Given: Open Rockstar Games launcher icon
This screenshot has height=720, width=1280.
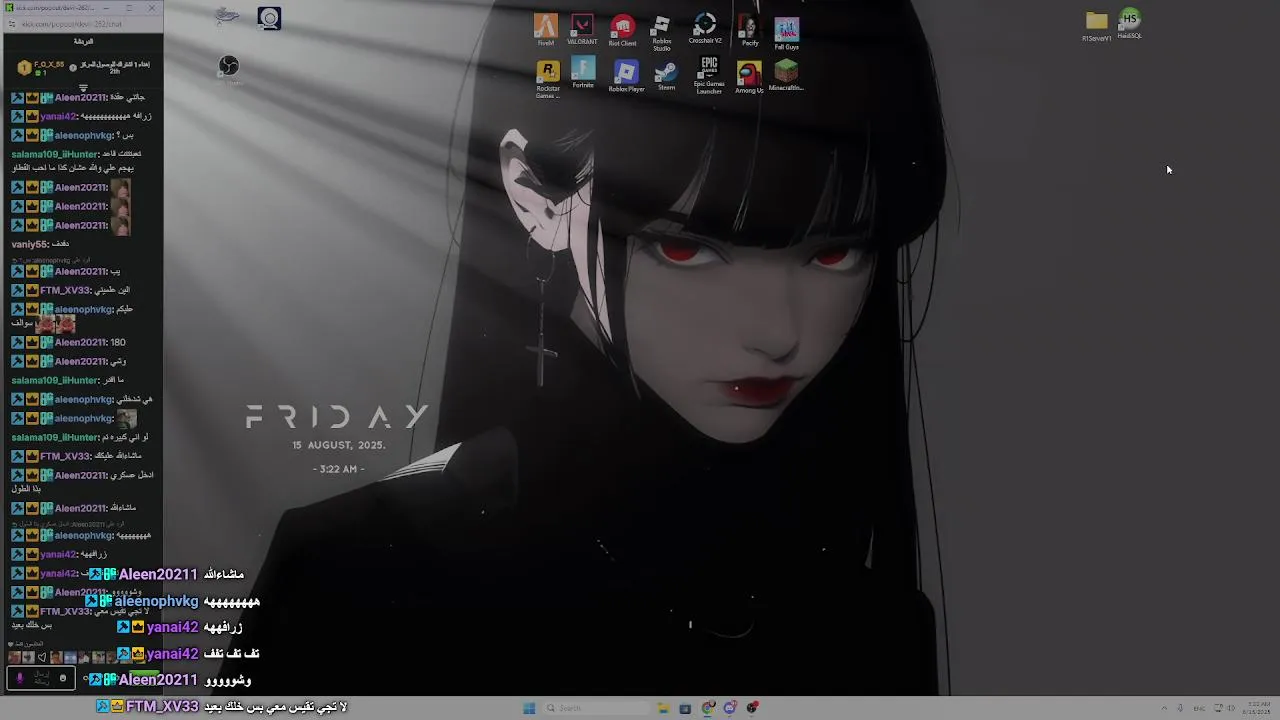Looking at the screenshot, I should click(x=548, y=79).
